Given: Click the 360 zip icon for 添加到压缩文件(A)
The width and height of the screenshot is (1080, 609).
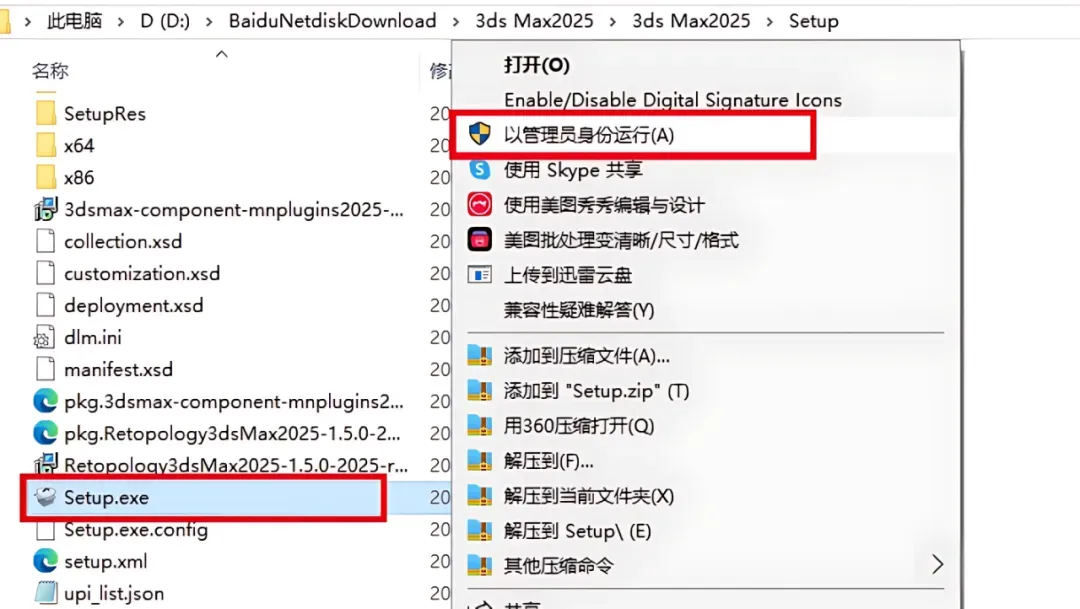Looking at the screenshot, I should point(479,355).
